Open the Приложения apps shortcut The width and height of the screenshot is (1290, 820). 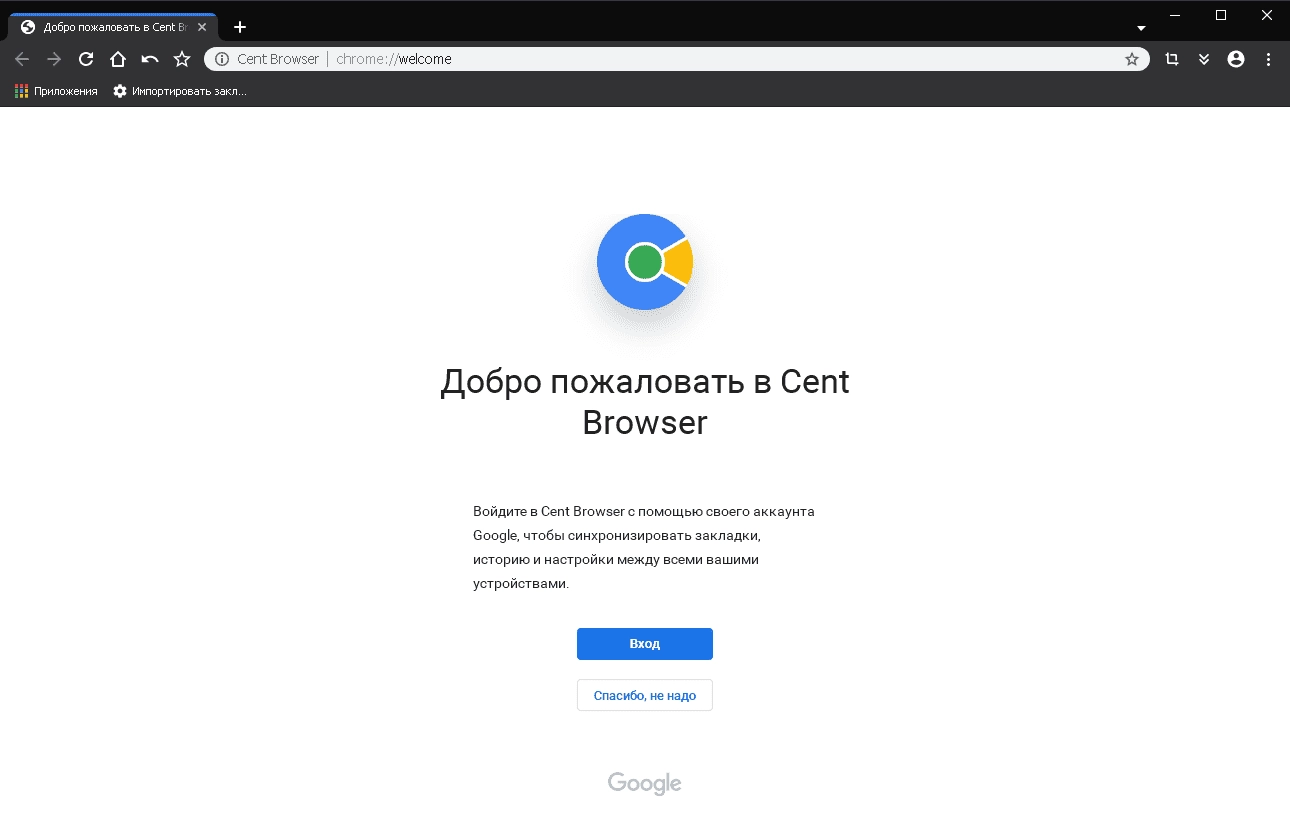click(x=56, y=91)
